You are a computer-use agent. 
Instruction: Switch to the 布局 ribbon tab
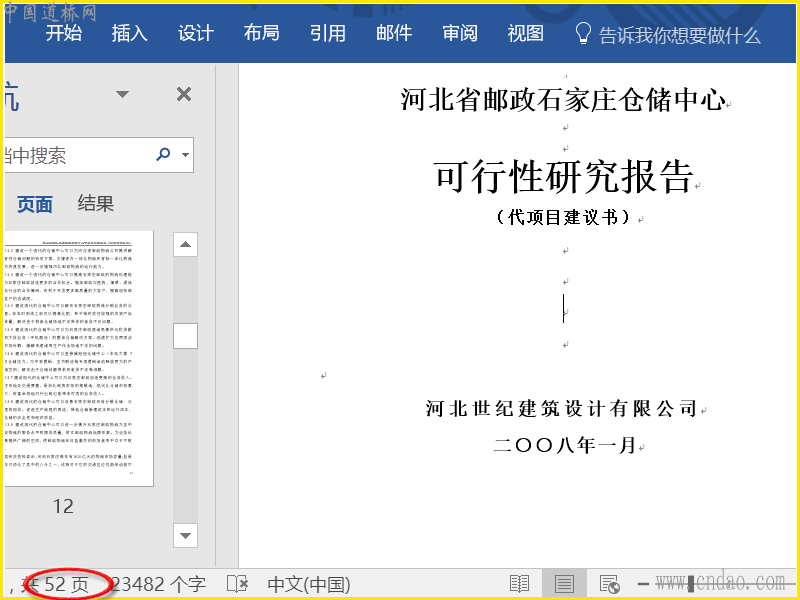coord(261,33)
